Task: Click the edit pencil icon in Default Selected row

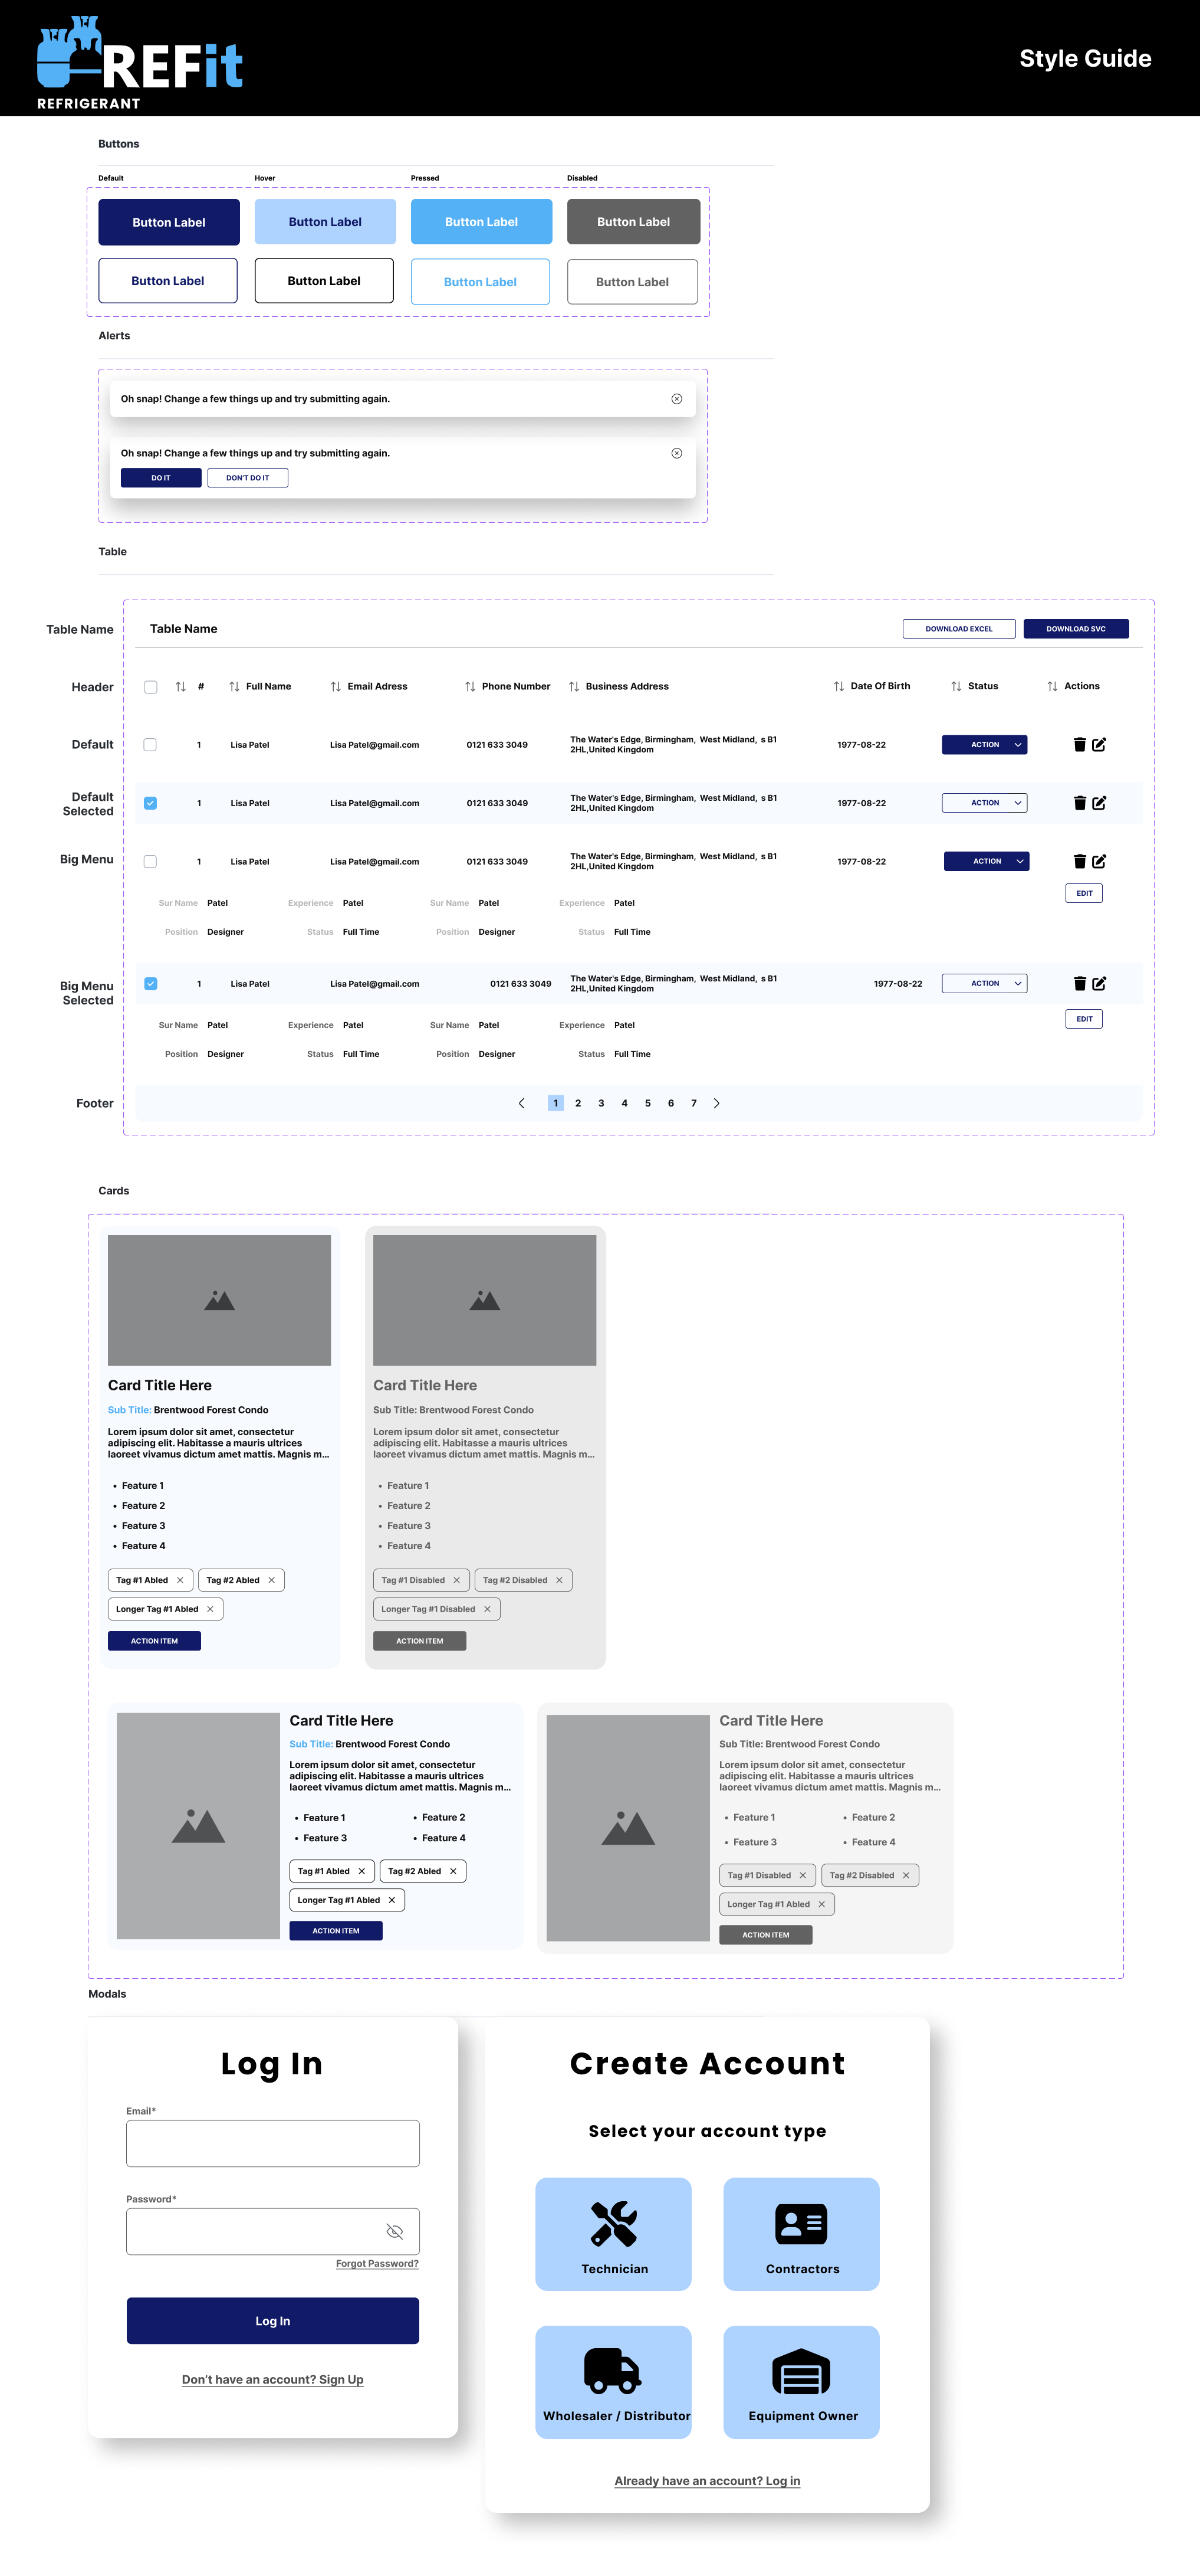Action: (1099, 803)
